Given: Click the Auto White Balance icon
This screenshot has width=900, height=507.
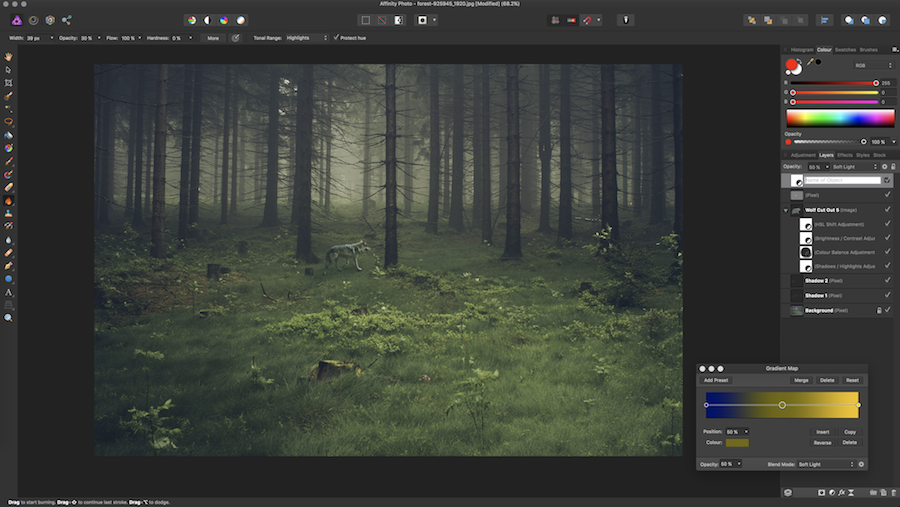Looking at the screenshot, I should click(240, 20).
